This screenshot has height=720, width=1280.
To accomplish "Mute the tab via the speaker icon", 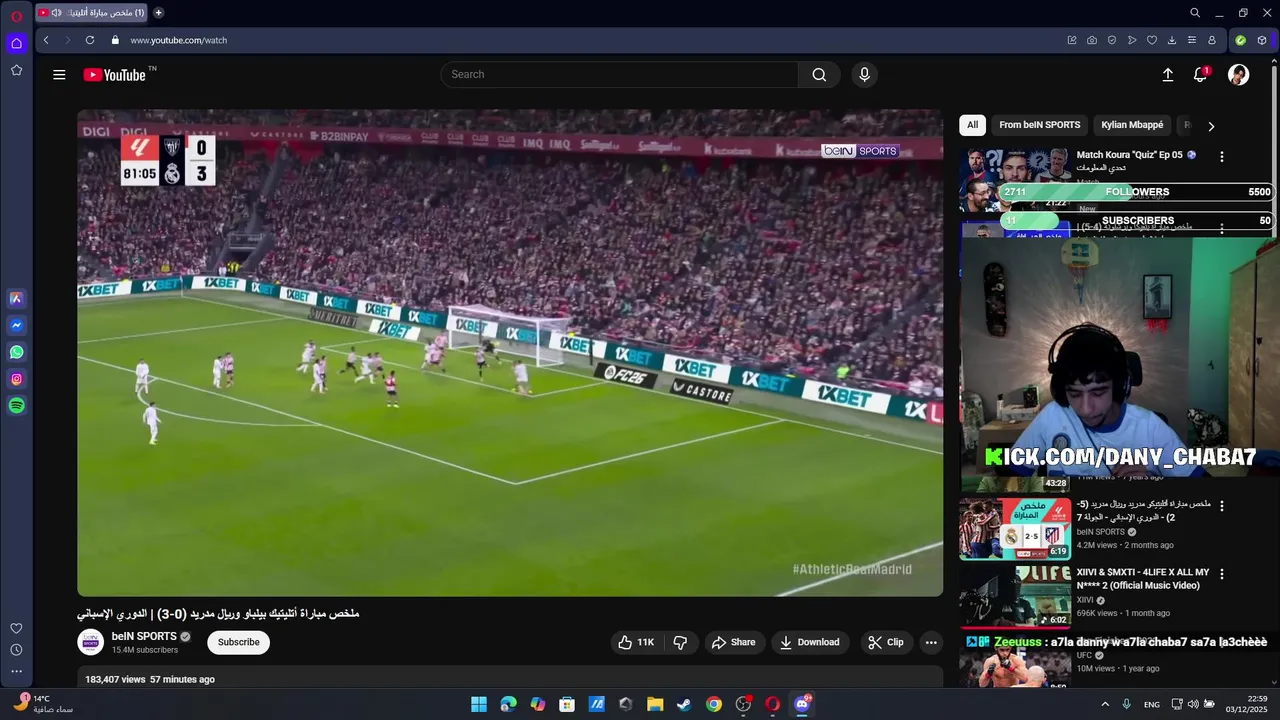I will 56,13.
